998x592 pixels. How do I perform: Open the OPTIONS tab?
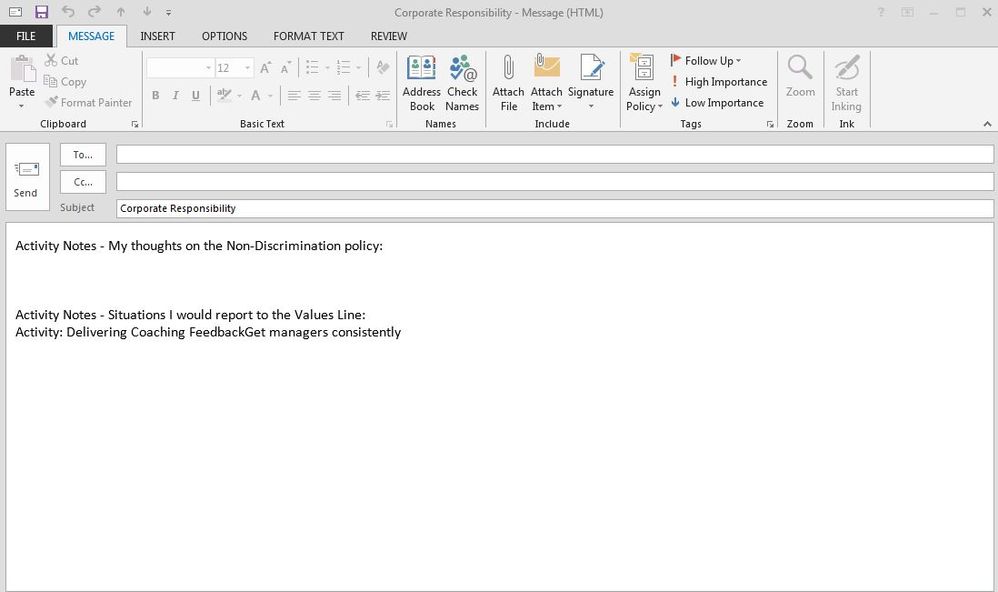(224, 36)
